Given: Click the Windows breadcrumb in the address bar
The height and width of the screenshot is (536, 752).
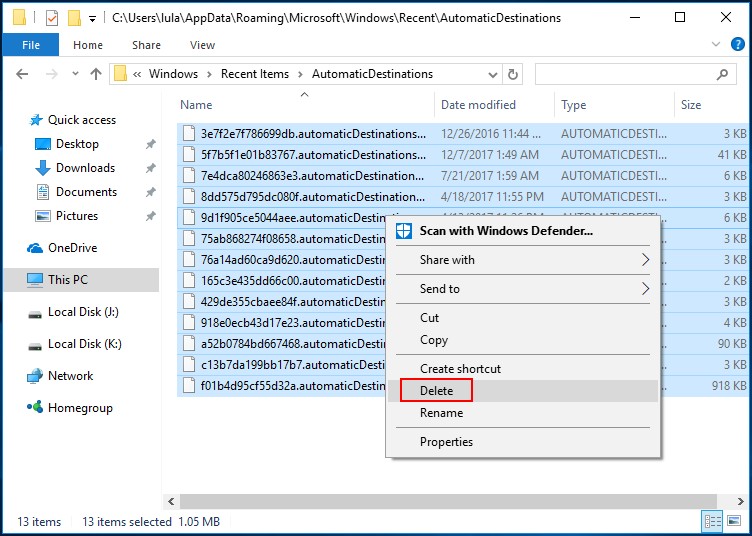Looking at the screenshot, I should (x=173, y=74).
